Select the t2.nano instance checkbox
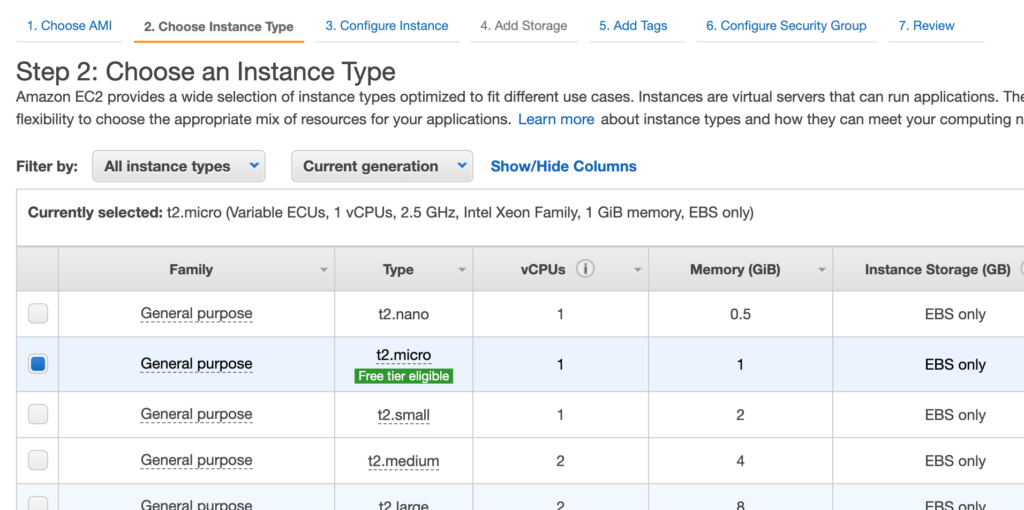Image resolution: width=1024 pixels, height=510 pixels. pyautogui.click(x=38, y=314)
